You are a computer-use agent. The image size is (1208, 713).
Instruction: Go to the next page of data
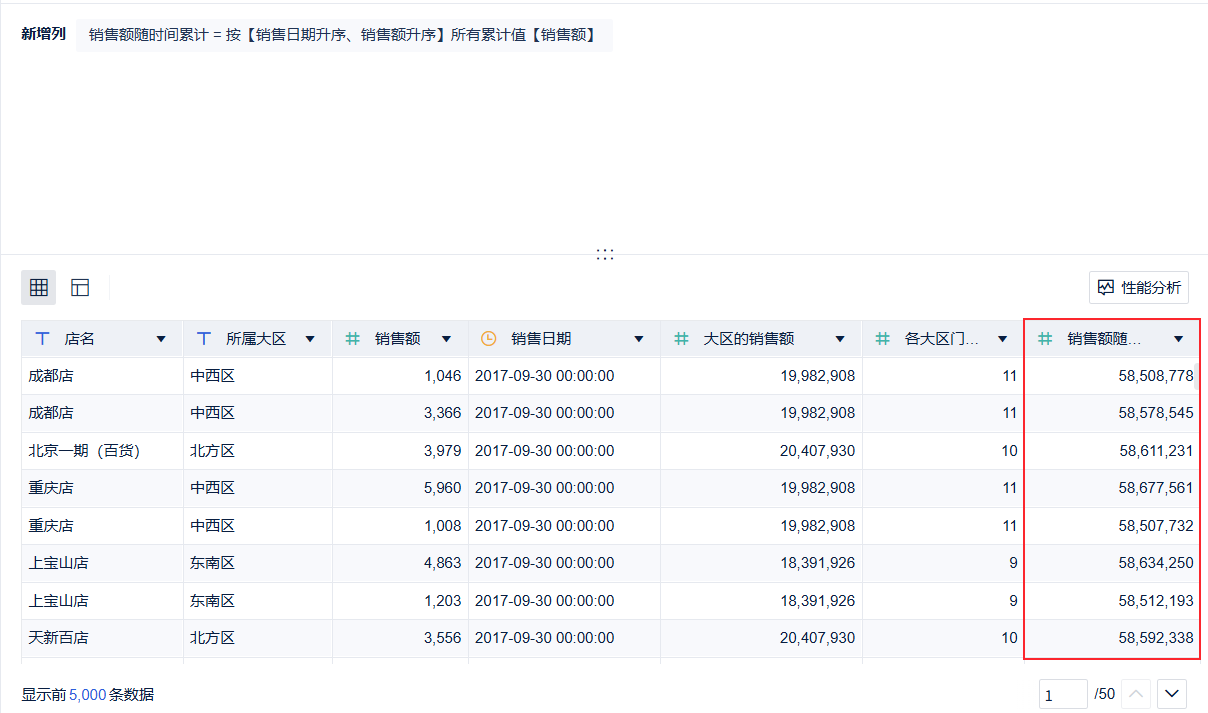(1172, 693)
